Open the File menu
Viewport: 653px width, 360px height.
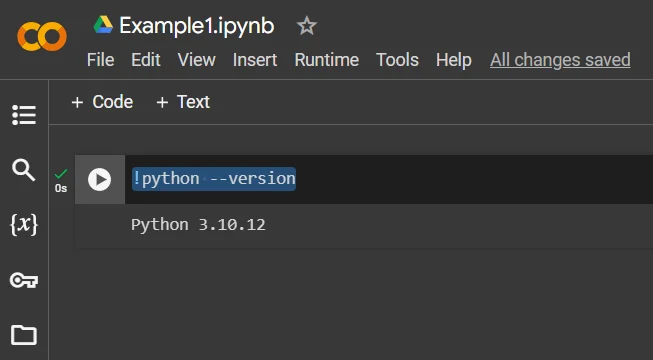tap(100, 60)
